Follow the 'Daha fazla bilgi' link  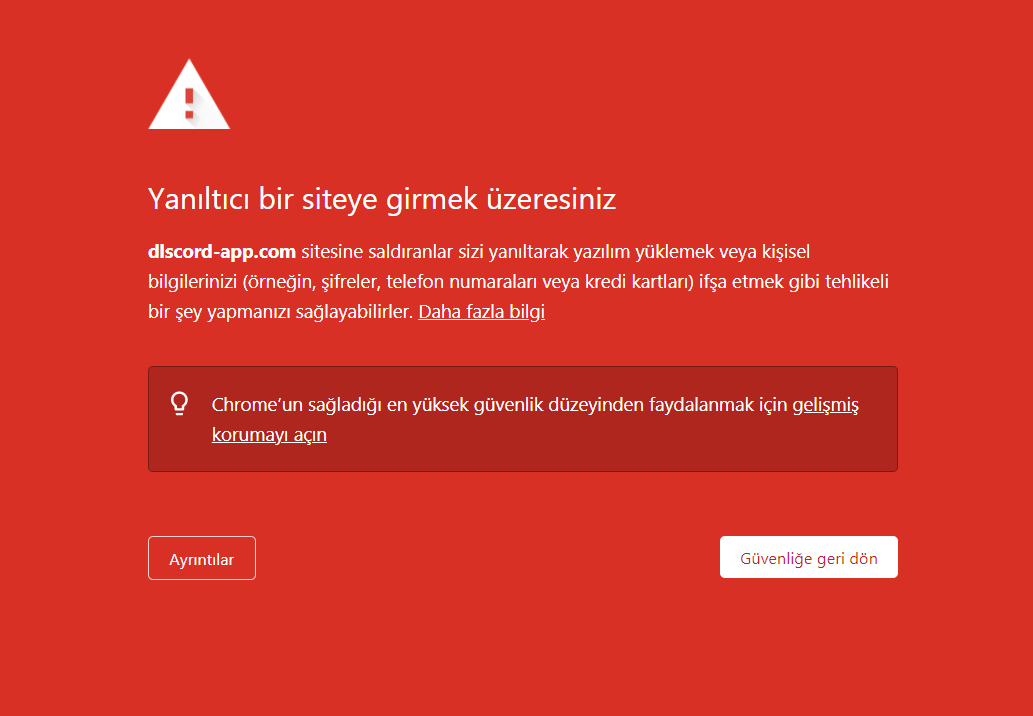click(x=482, y=312)
